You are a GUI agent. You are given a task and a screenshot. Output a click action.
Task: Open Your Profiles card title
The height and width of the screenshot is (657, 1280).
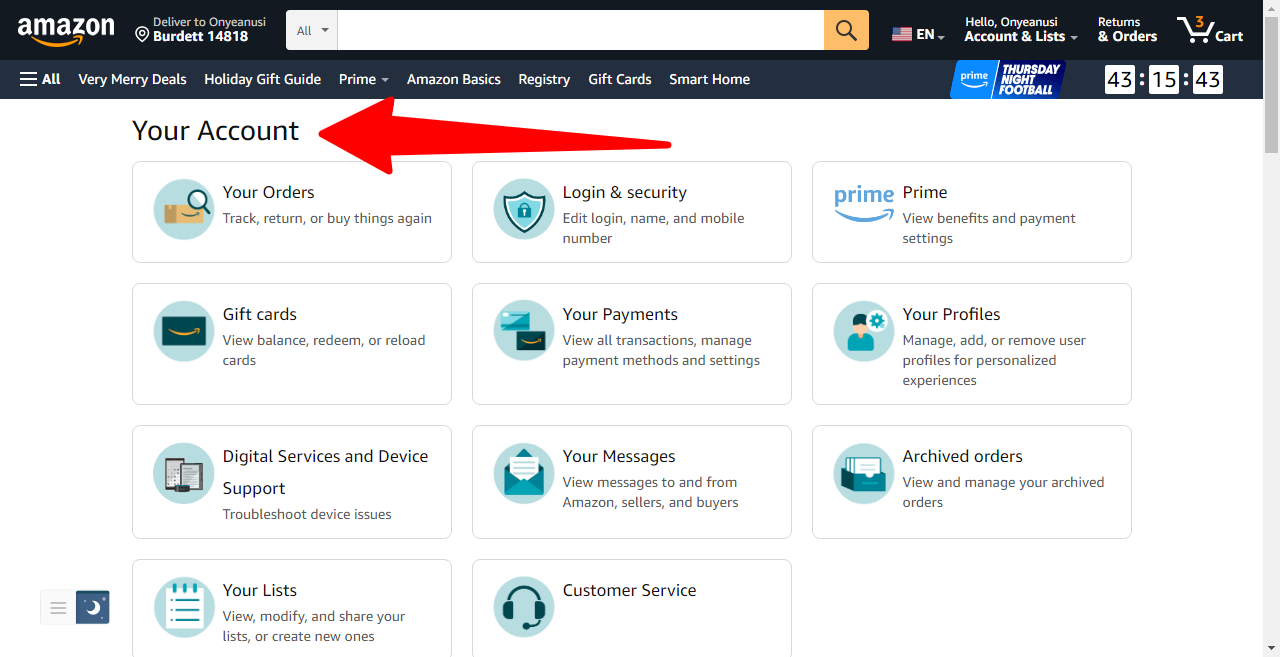(951, 314)
